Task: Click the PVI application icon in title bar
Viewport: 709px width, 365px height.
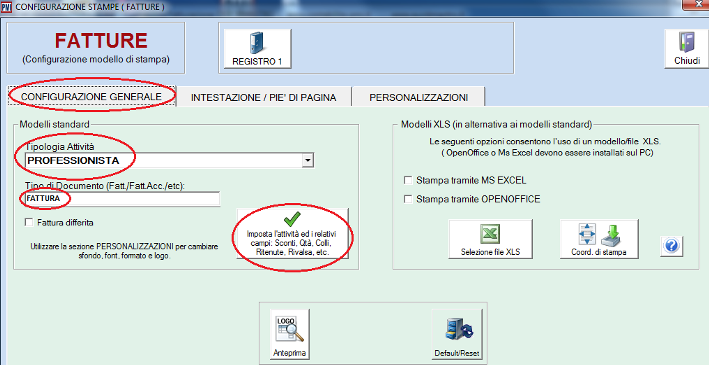Action: 6,7
